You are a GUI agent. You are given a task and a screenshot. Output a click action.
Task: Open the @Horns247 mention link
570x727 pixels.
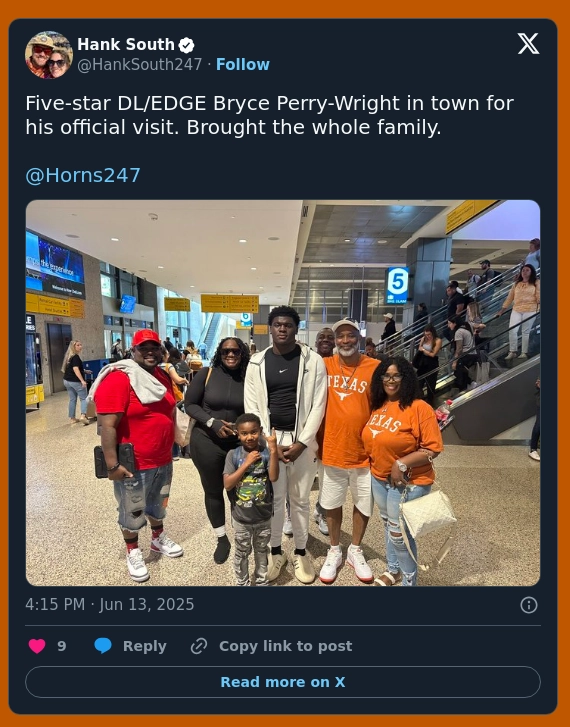click(83, 175)
